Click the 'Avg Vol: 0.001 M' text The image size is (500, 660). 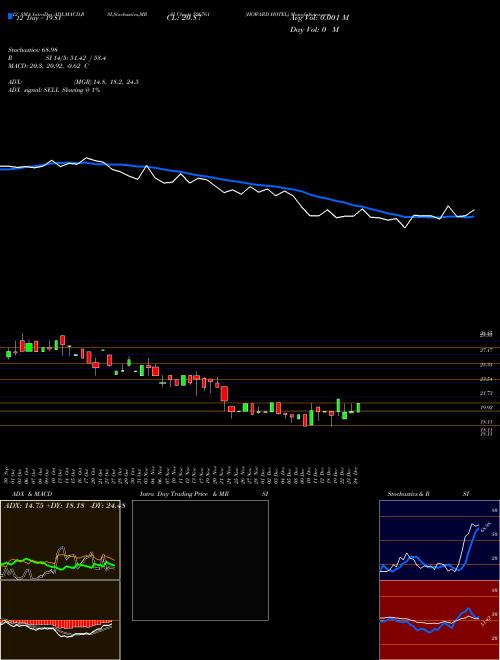point(319,18)
